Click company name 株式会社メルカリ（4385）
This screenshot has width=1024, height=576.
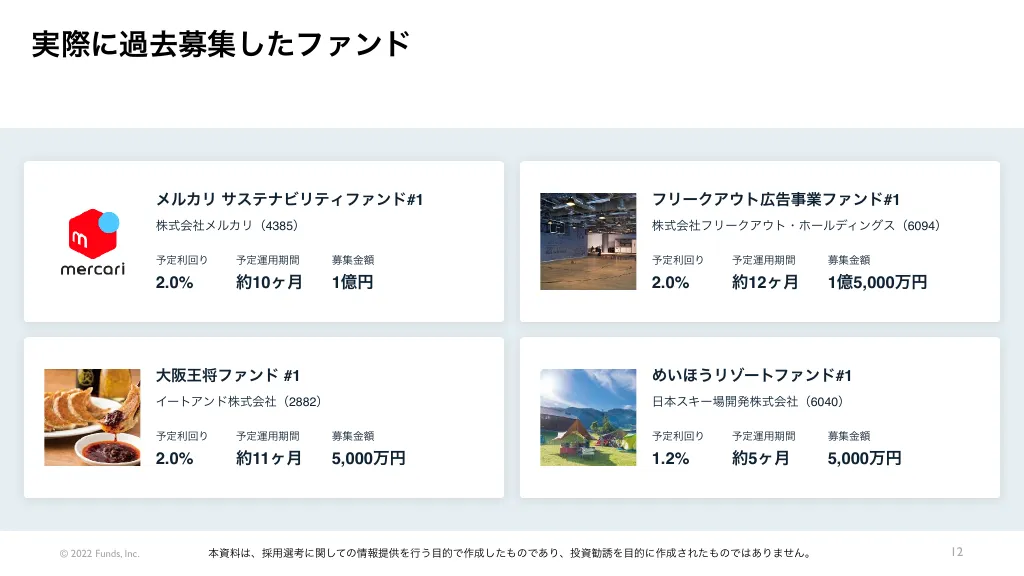(x=227, y=225)
